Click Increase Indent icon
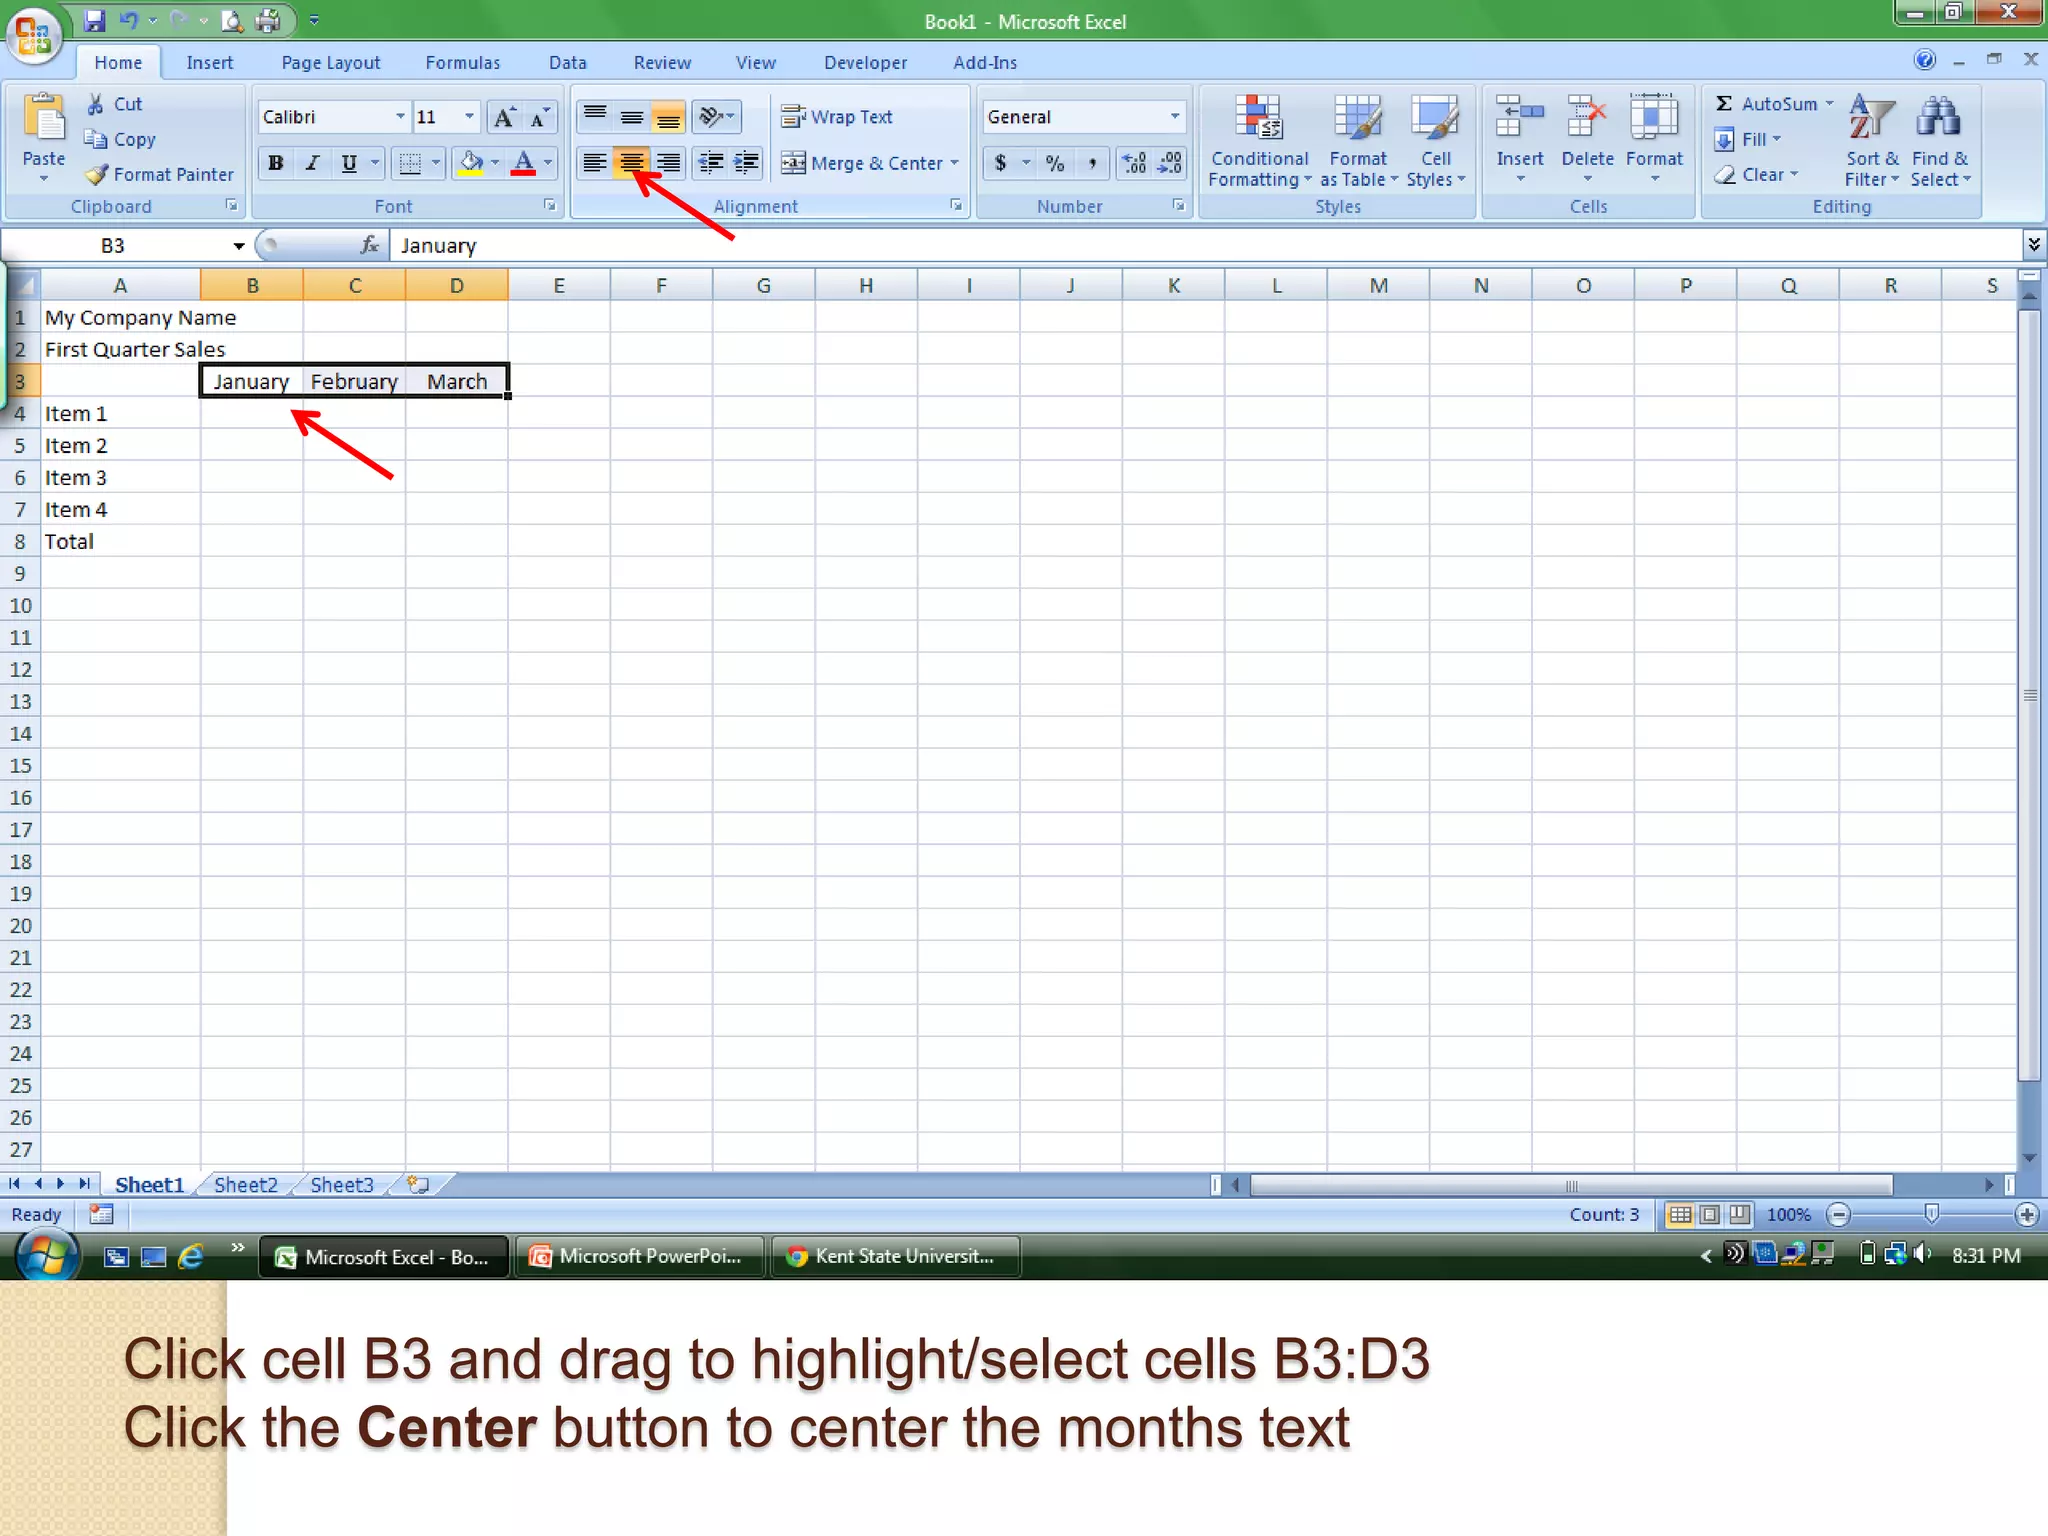 (x=746, y=163)
